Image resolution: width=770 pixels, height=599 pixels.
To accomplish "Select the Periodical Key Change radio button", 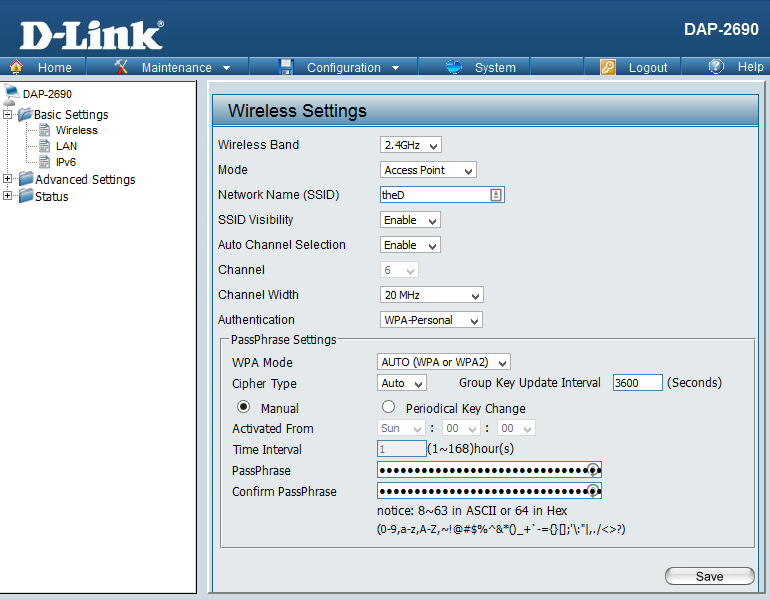I will pos(388,407).
